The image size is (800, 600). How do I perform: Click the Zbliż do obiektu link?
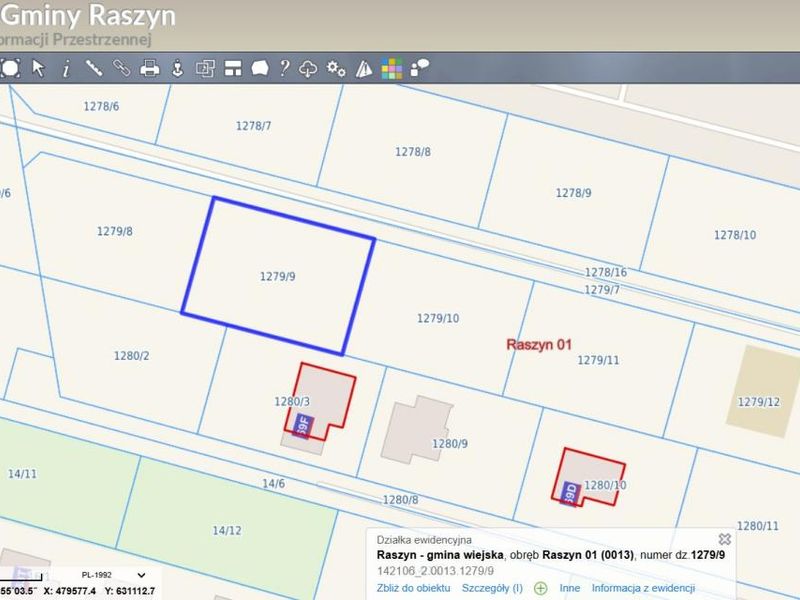pyautogui.click(x=413, y=588)
